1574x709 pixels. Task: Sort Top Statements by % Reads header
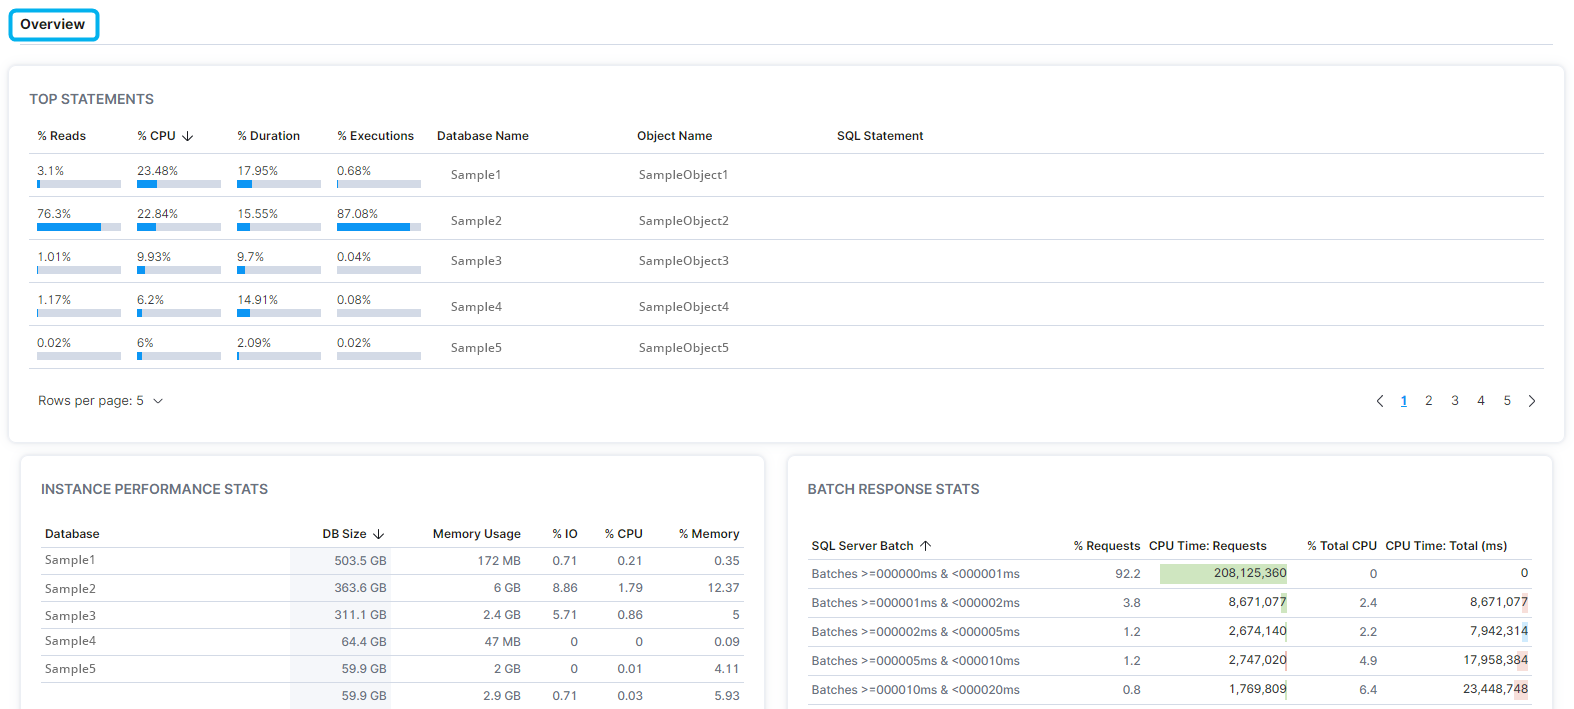click(62, 136)
